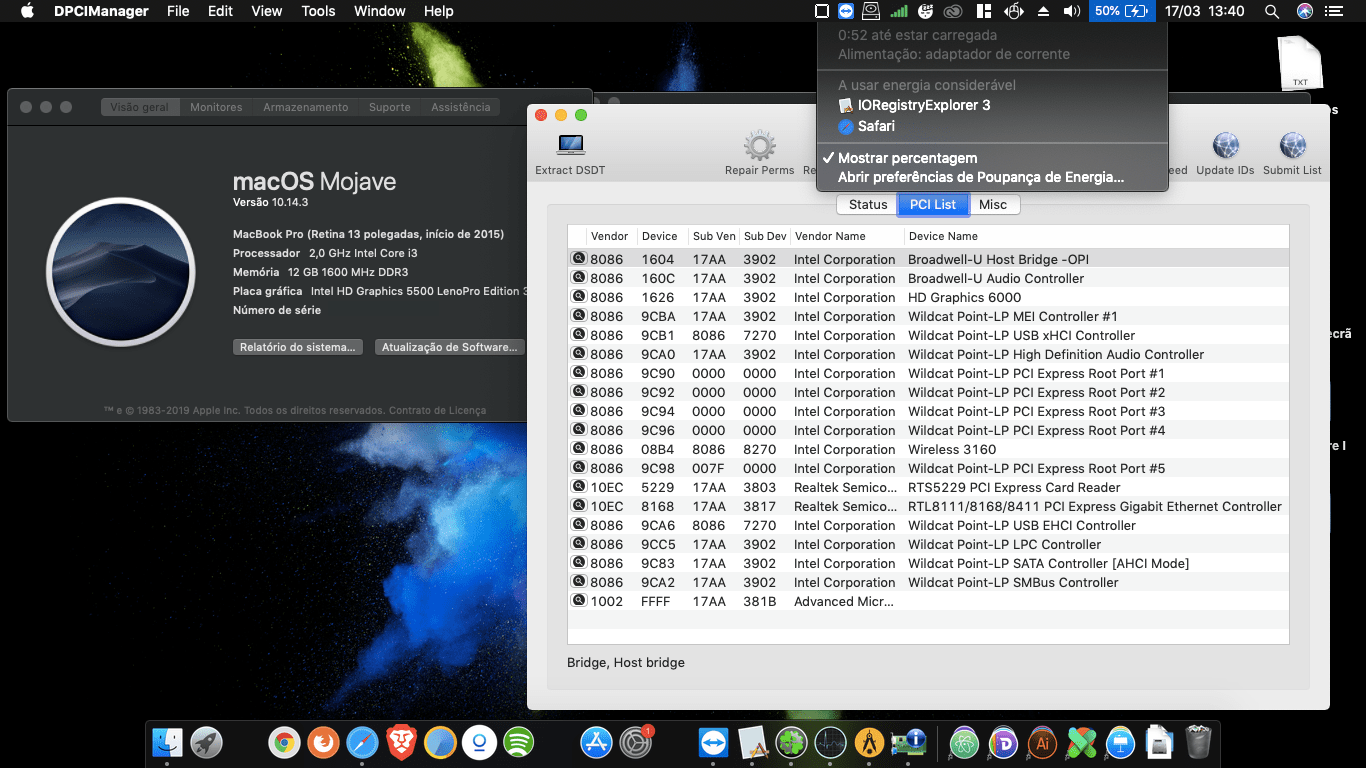
Task: Click the Relatório do sistema button
Action: [x=299, y=347]
